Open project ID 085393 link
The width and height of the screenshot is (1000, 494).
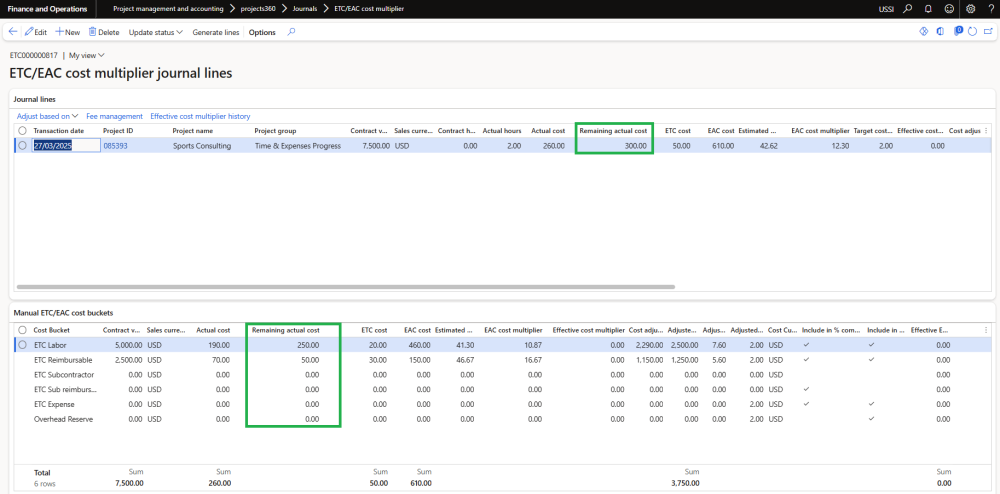tap(115, 145)
